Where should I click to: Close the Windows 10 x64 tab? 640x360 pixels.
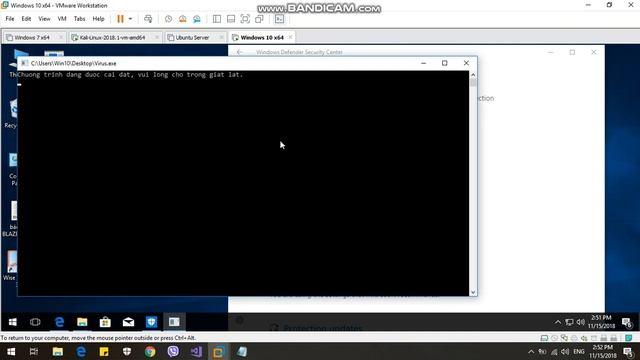click(290, 37)
